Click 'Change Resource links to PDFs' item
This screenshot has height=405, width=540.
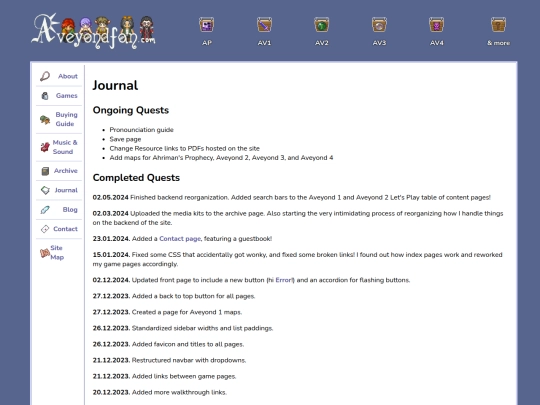pyautogui.click(x=185, y=148)
